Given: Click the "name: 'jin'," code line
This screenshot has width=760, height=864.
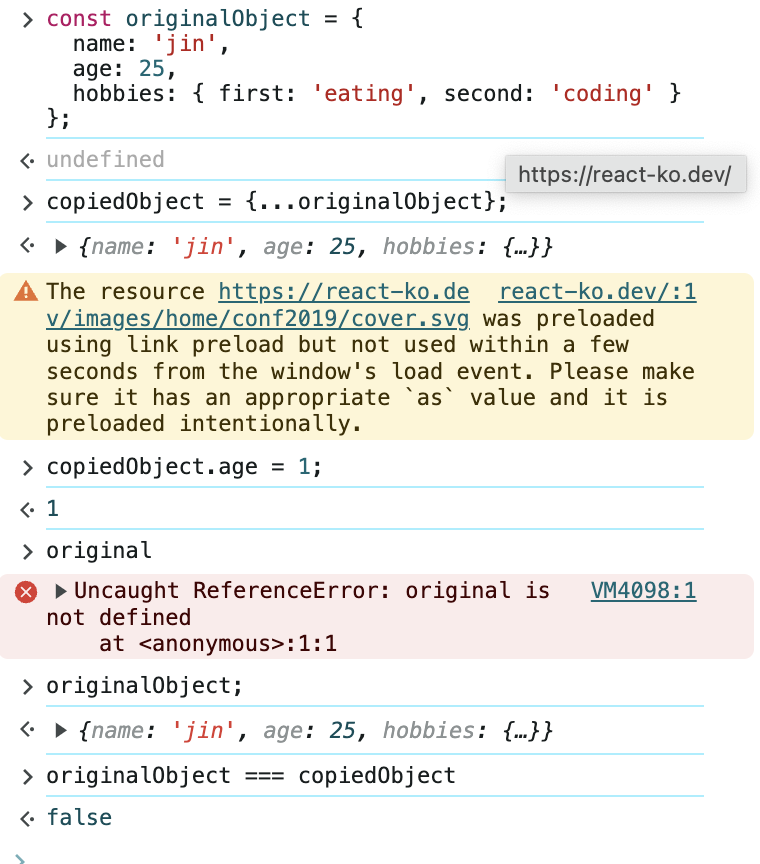Looking at the screenshot, I should click(151, 44).
